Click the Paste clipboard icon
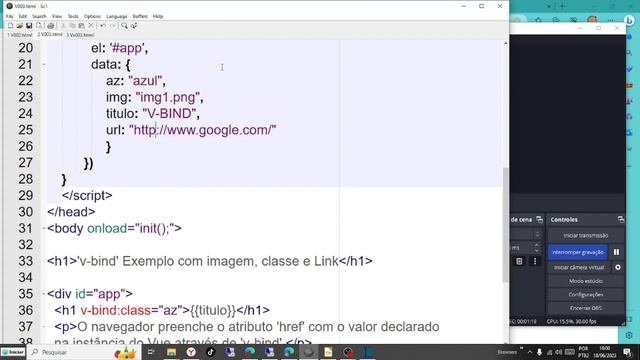 pyautogui.click(x=82, y=26)
